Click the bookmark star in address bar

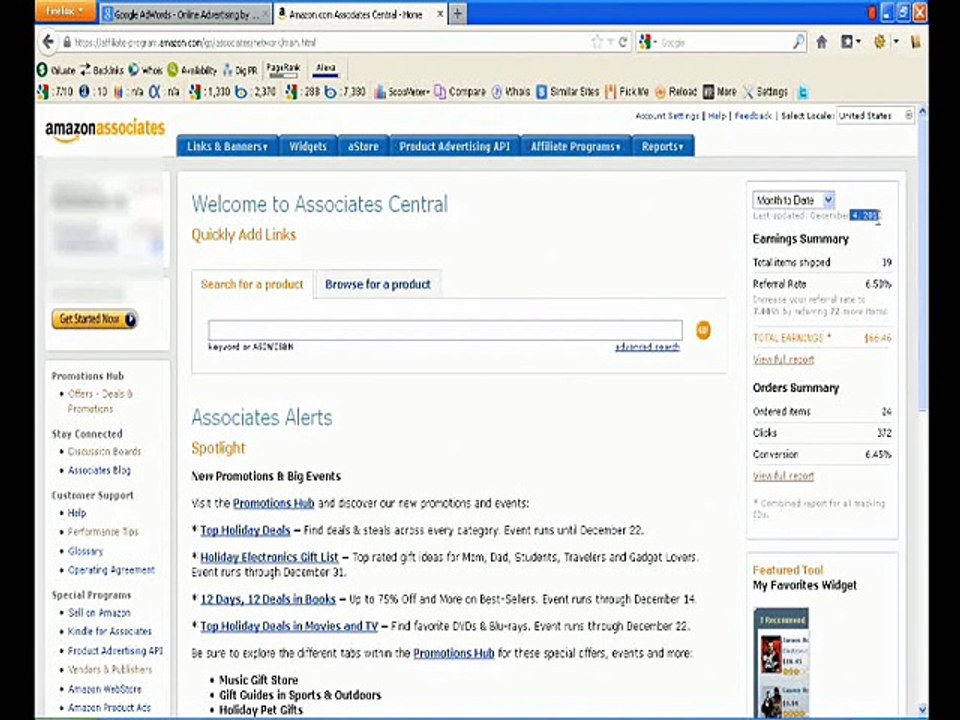point(597,42)
